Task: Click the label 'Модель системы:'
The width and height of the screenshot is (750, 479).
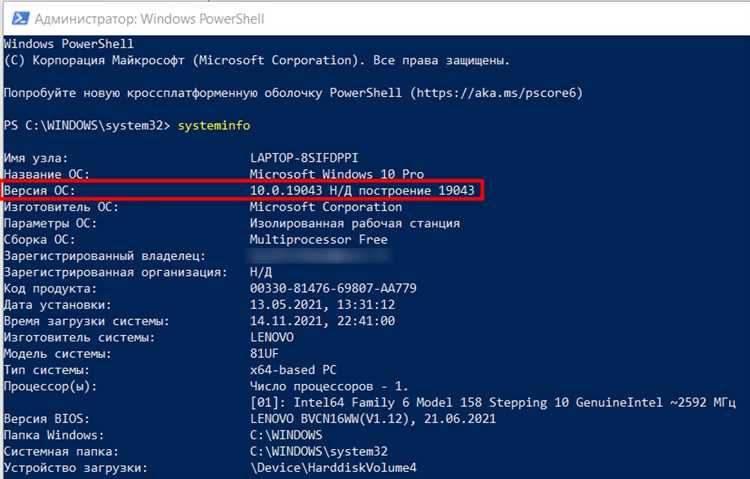Action: coord(57,354)
